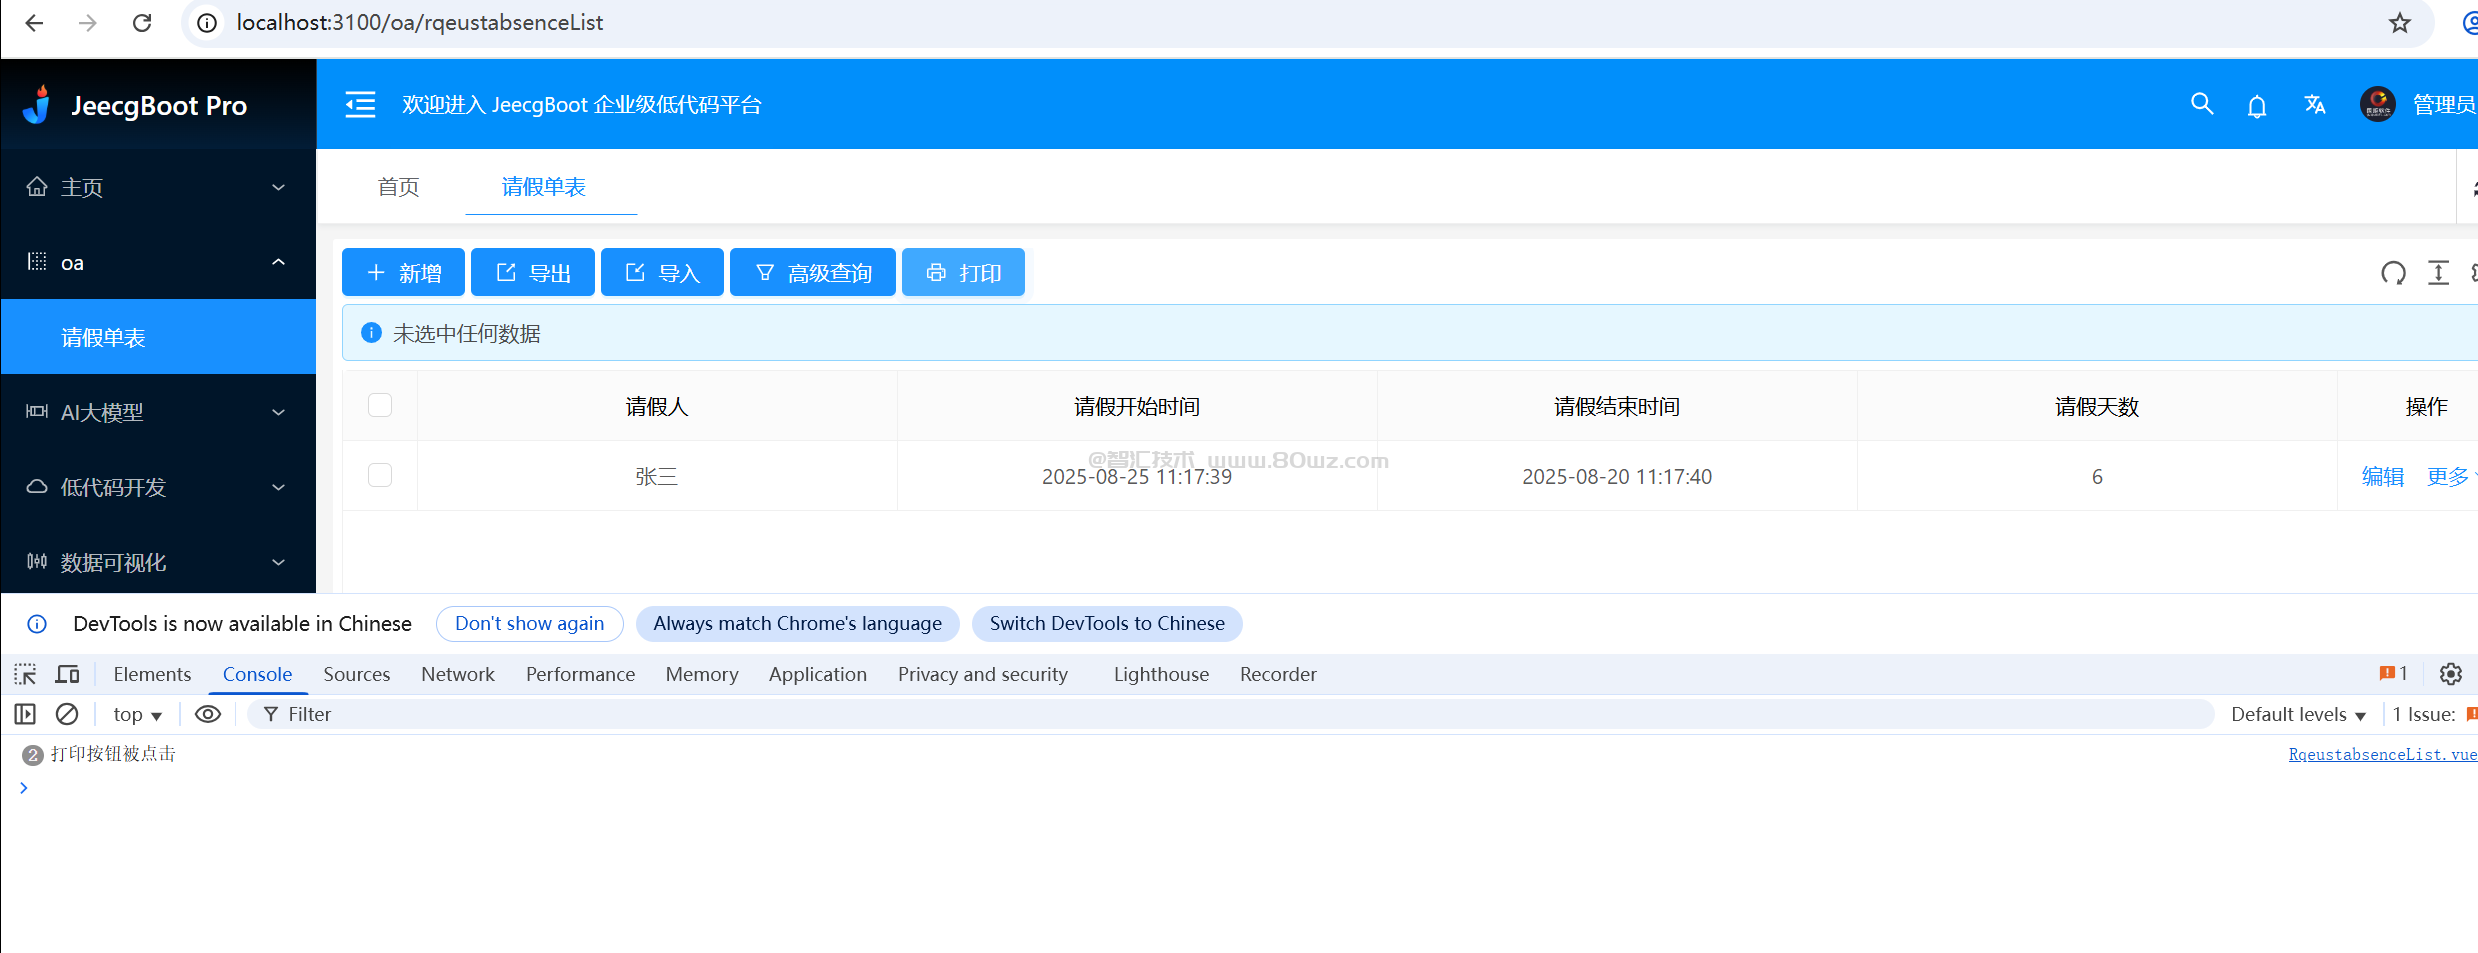Expand the 主页 sidebar menu

point(158,187)
